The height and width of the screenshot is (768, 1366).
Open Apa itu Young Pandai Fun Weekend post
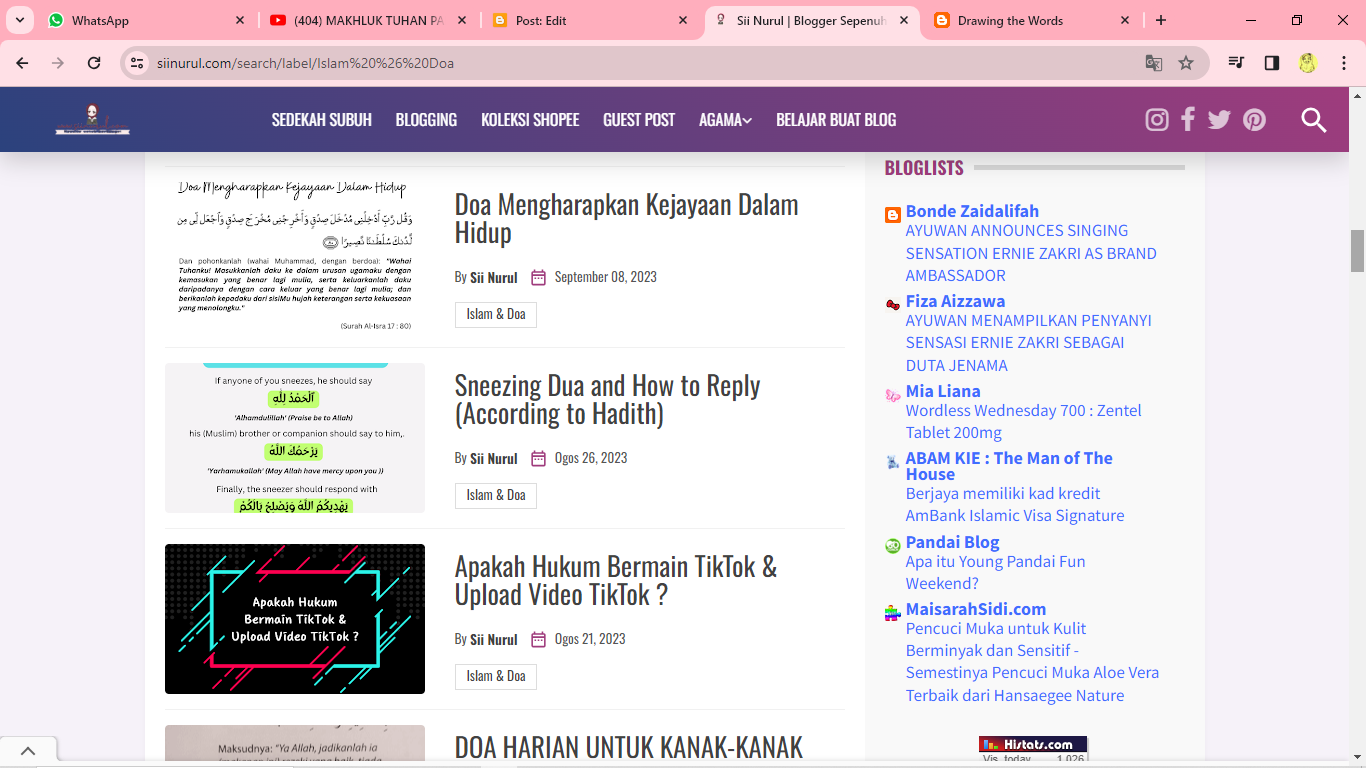tap(995, 572)
